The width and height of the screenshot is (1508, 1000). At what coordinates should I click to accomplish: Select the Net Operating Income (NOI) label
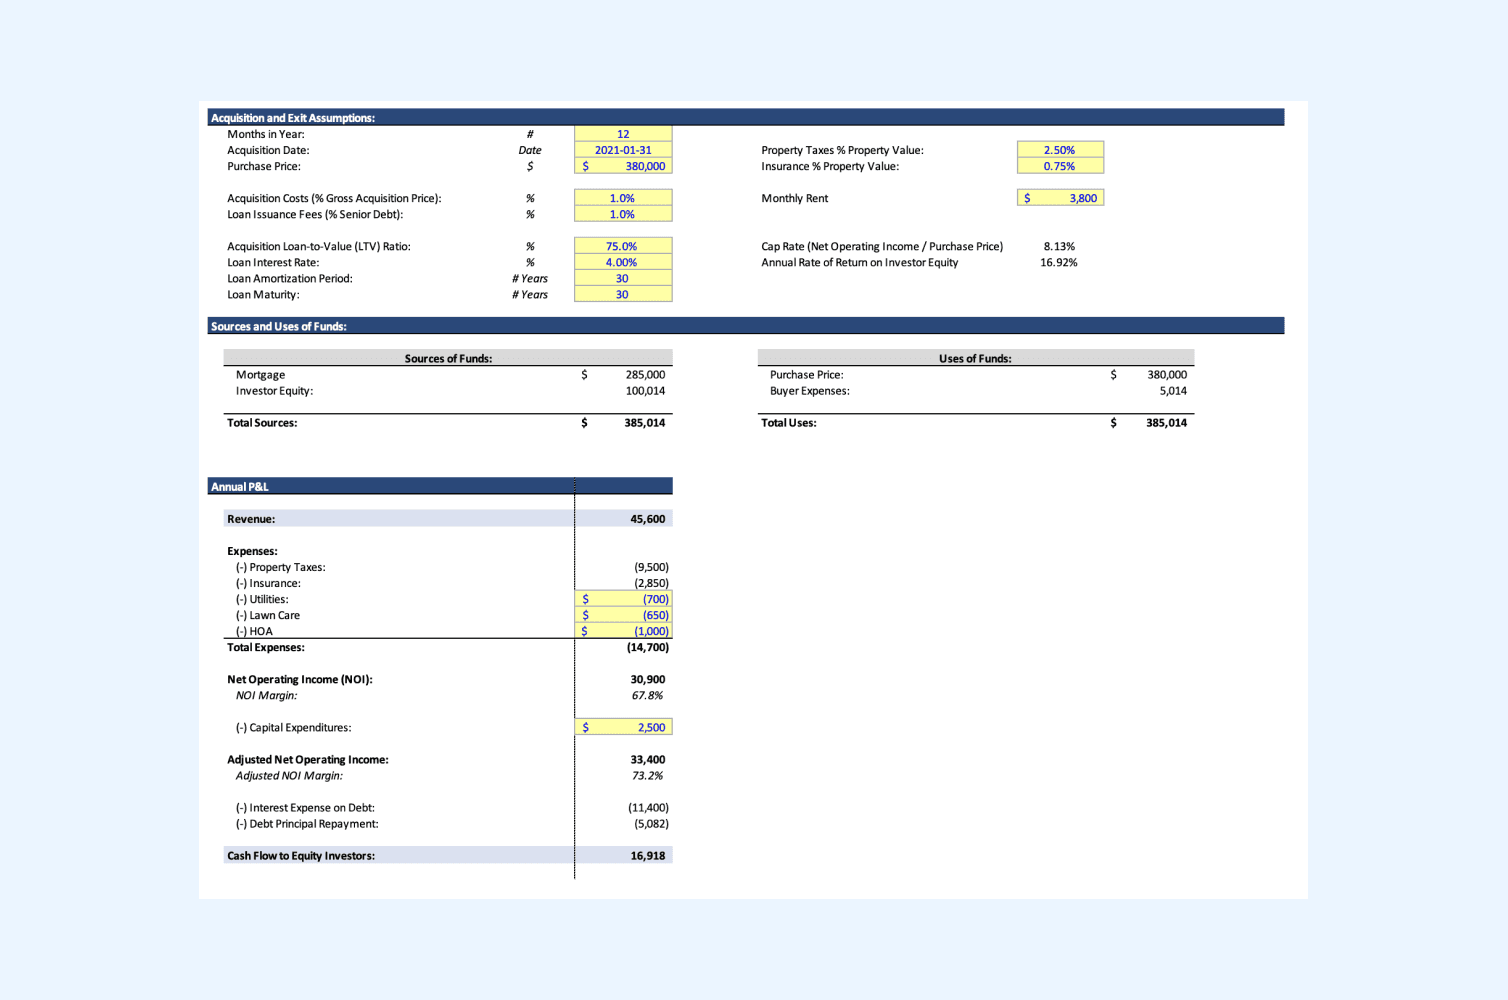pyautogui.click(x=300, y=679)
